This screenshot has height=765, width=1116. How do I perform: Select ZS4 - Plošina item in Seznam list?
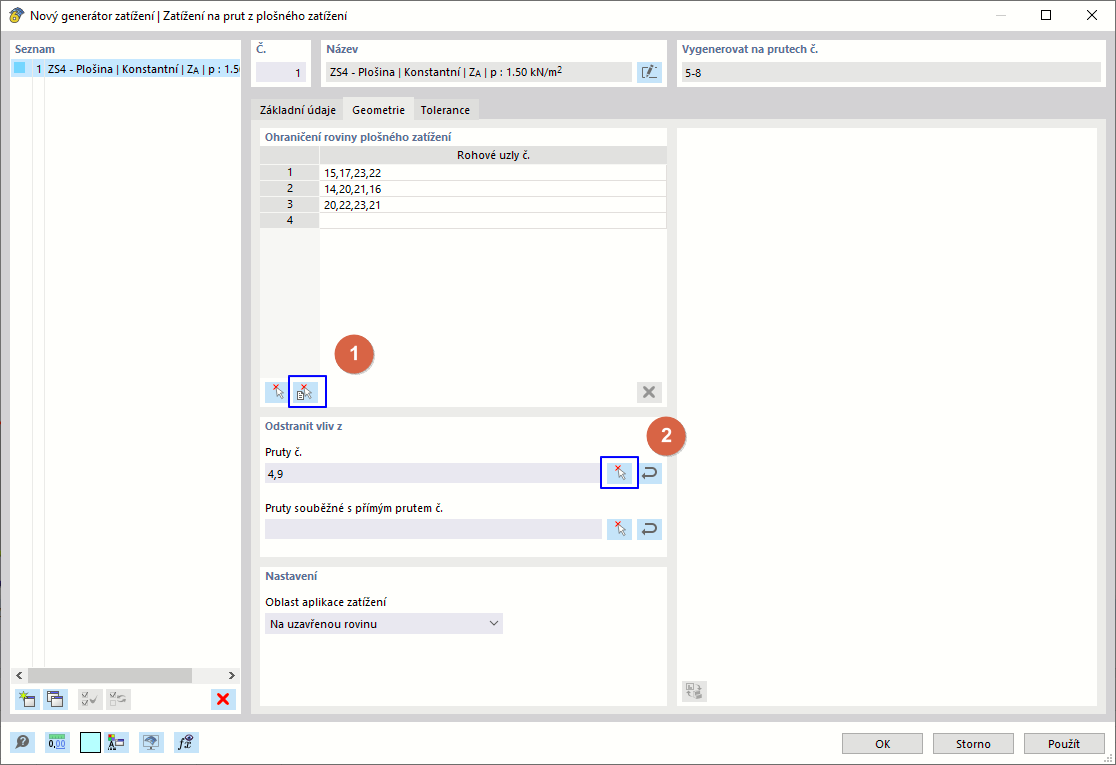pyautogui.click(x=126, y=69)
